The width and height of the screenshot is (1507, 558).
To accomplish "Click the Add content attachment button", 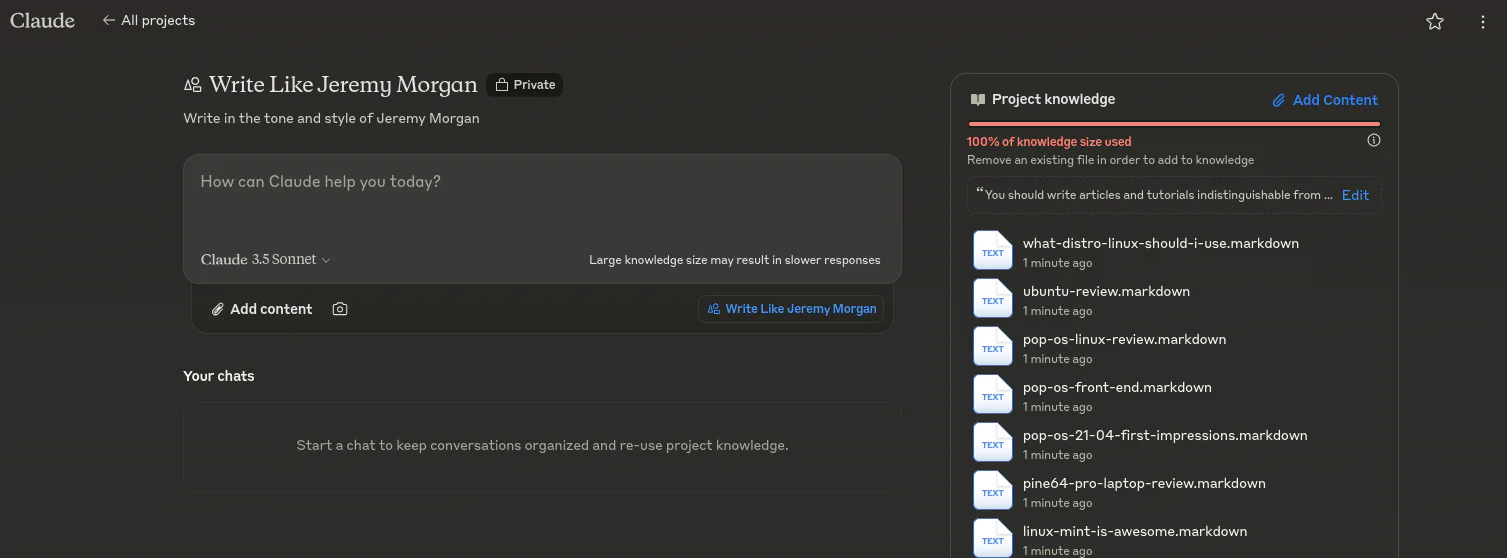I will pyautogui.click(x=262, y=309).
